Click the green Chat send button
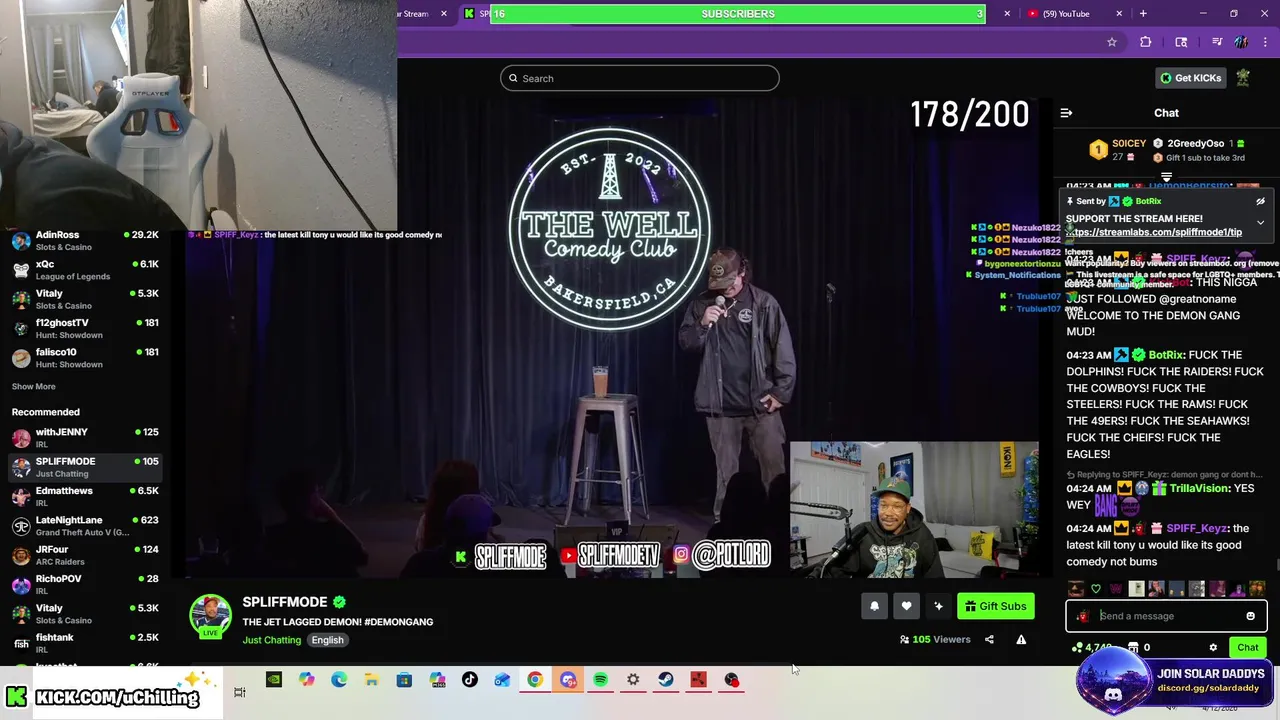Image resolution: width=1280 pixels, height=720 pixels. (1247, 647)
